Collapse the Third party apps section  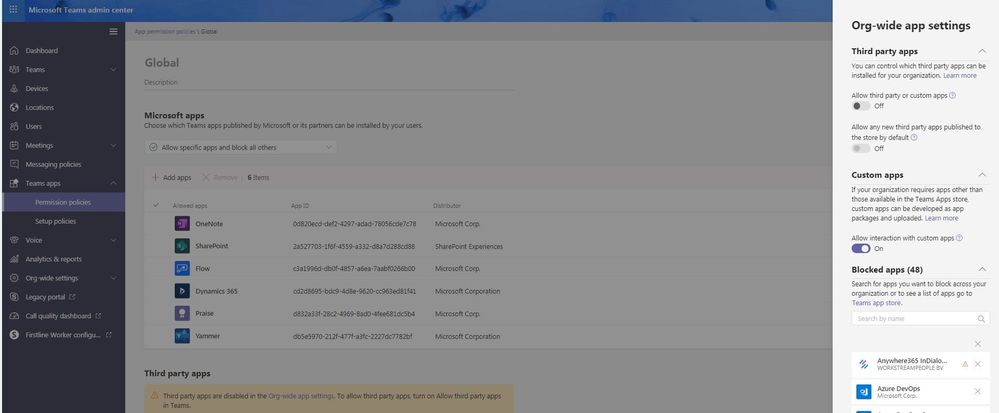[x=982, y=51]
